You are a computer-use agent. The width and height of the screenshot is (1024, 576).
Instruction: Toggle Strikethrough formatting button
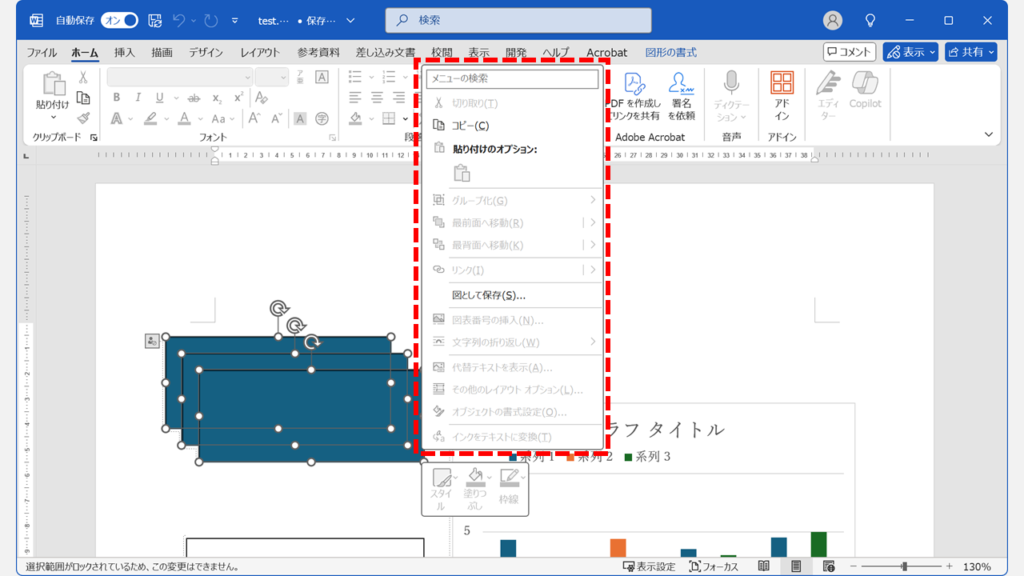[x=194, y=98]
